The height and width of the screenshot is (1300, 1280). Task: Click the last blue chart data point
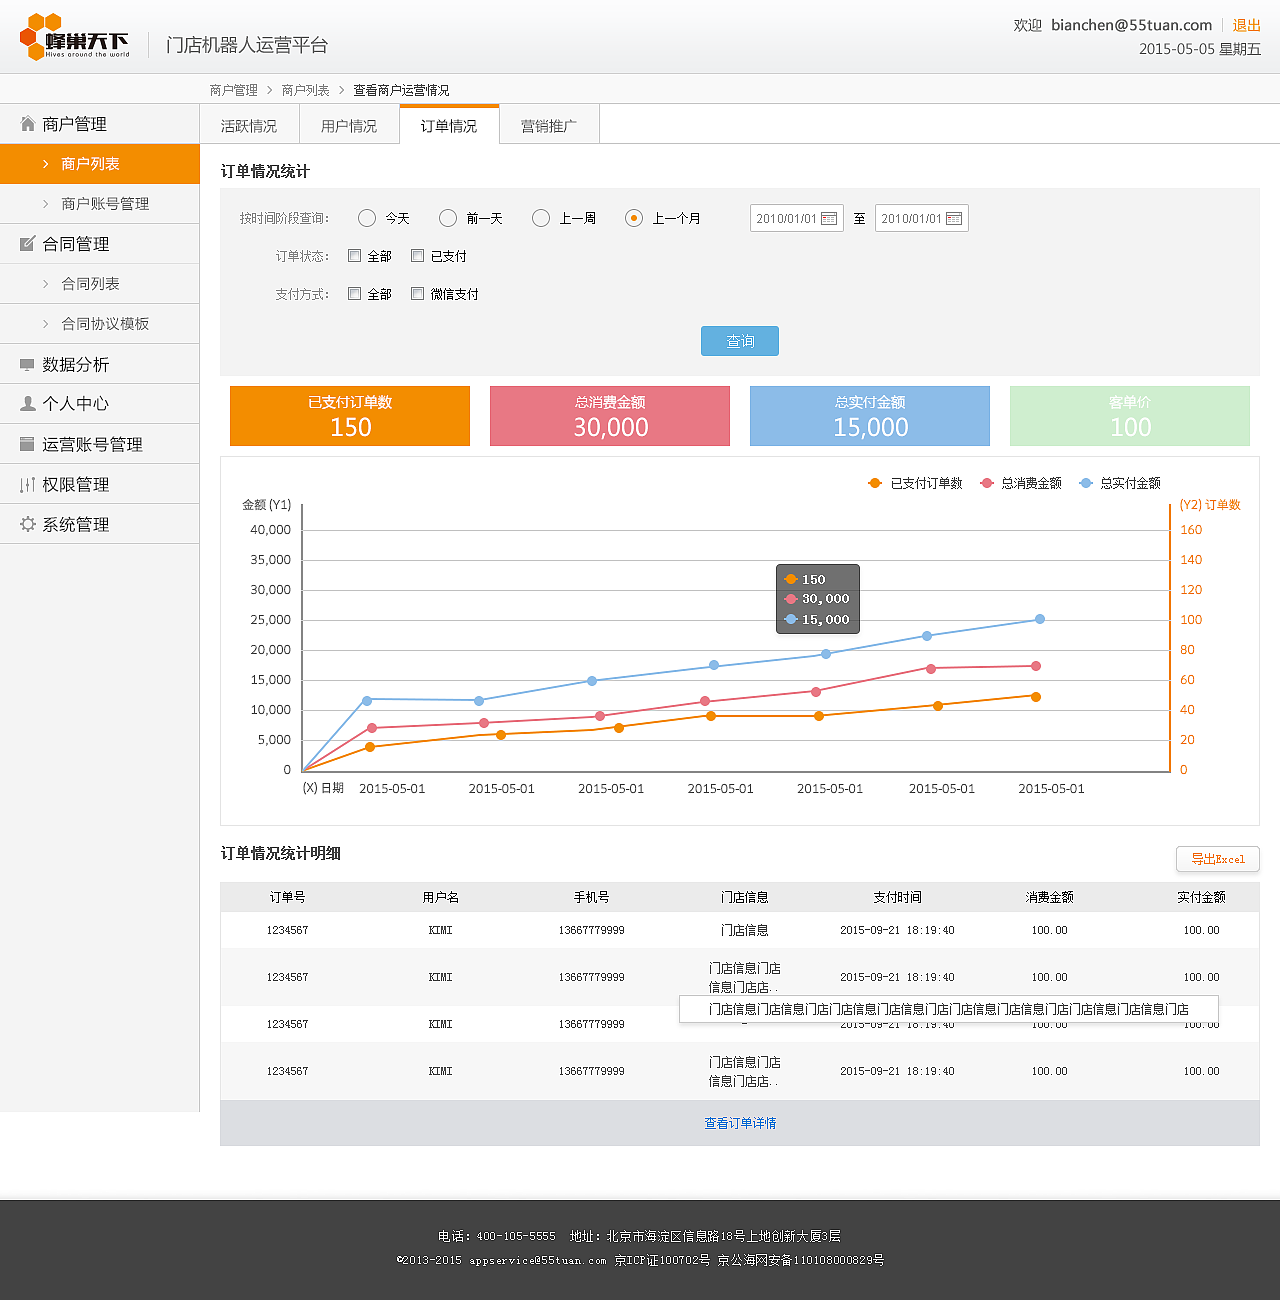(x=1040, y=619)
